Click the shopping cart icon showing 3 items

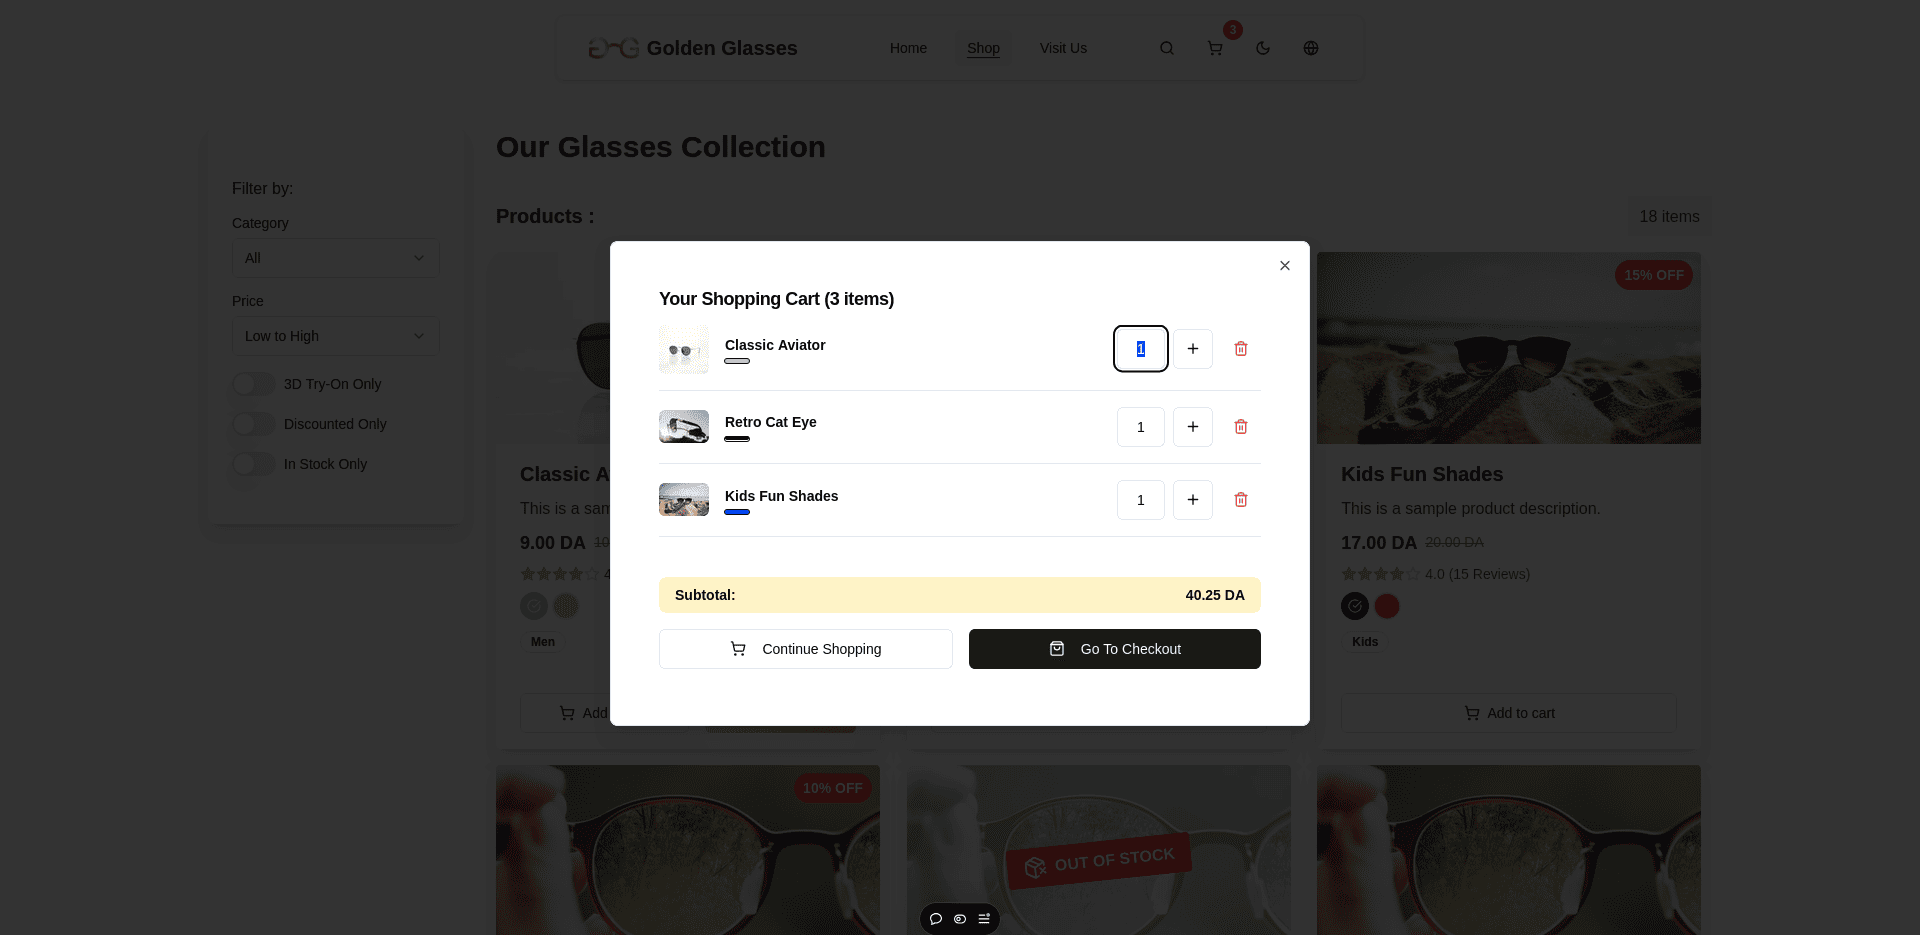tap(1214, 47)
